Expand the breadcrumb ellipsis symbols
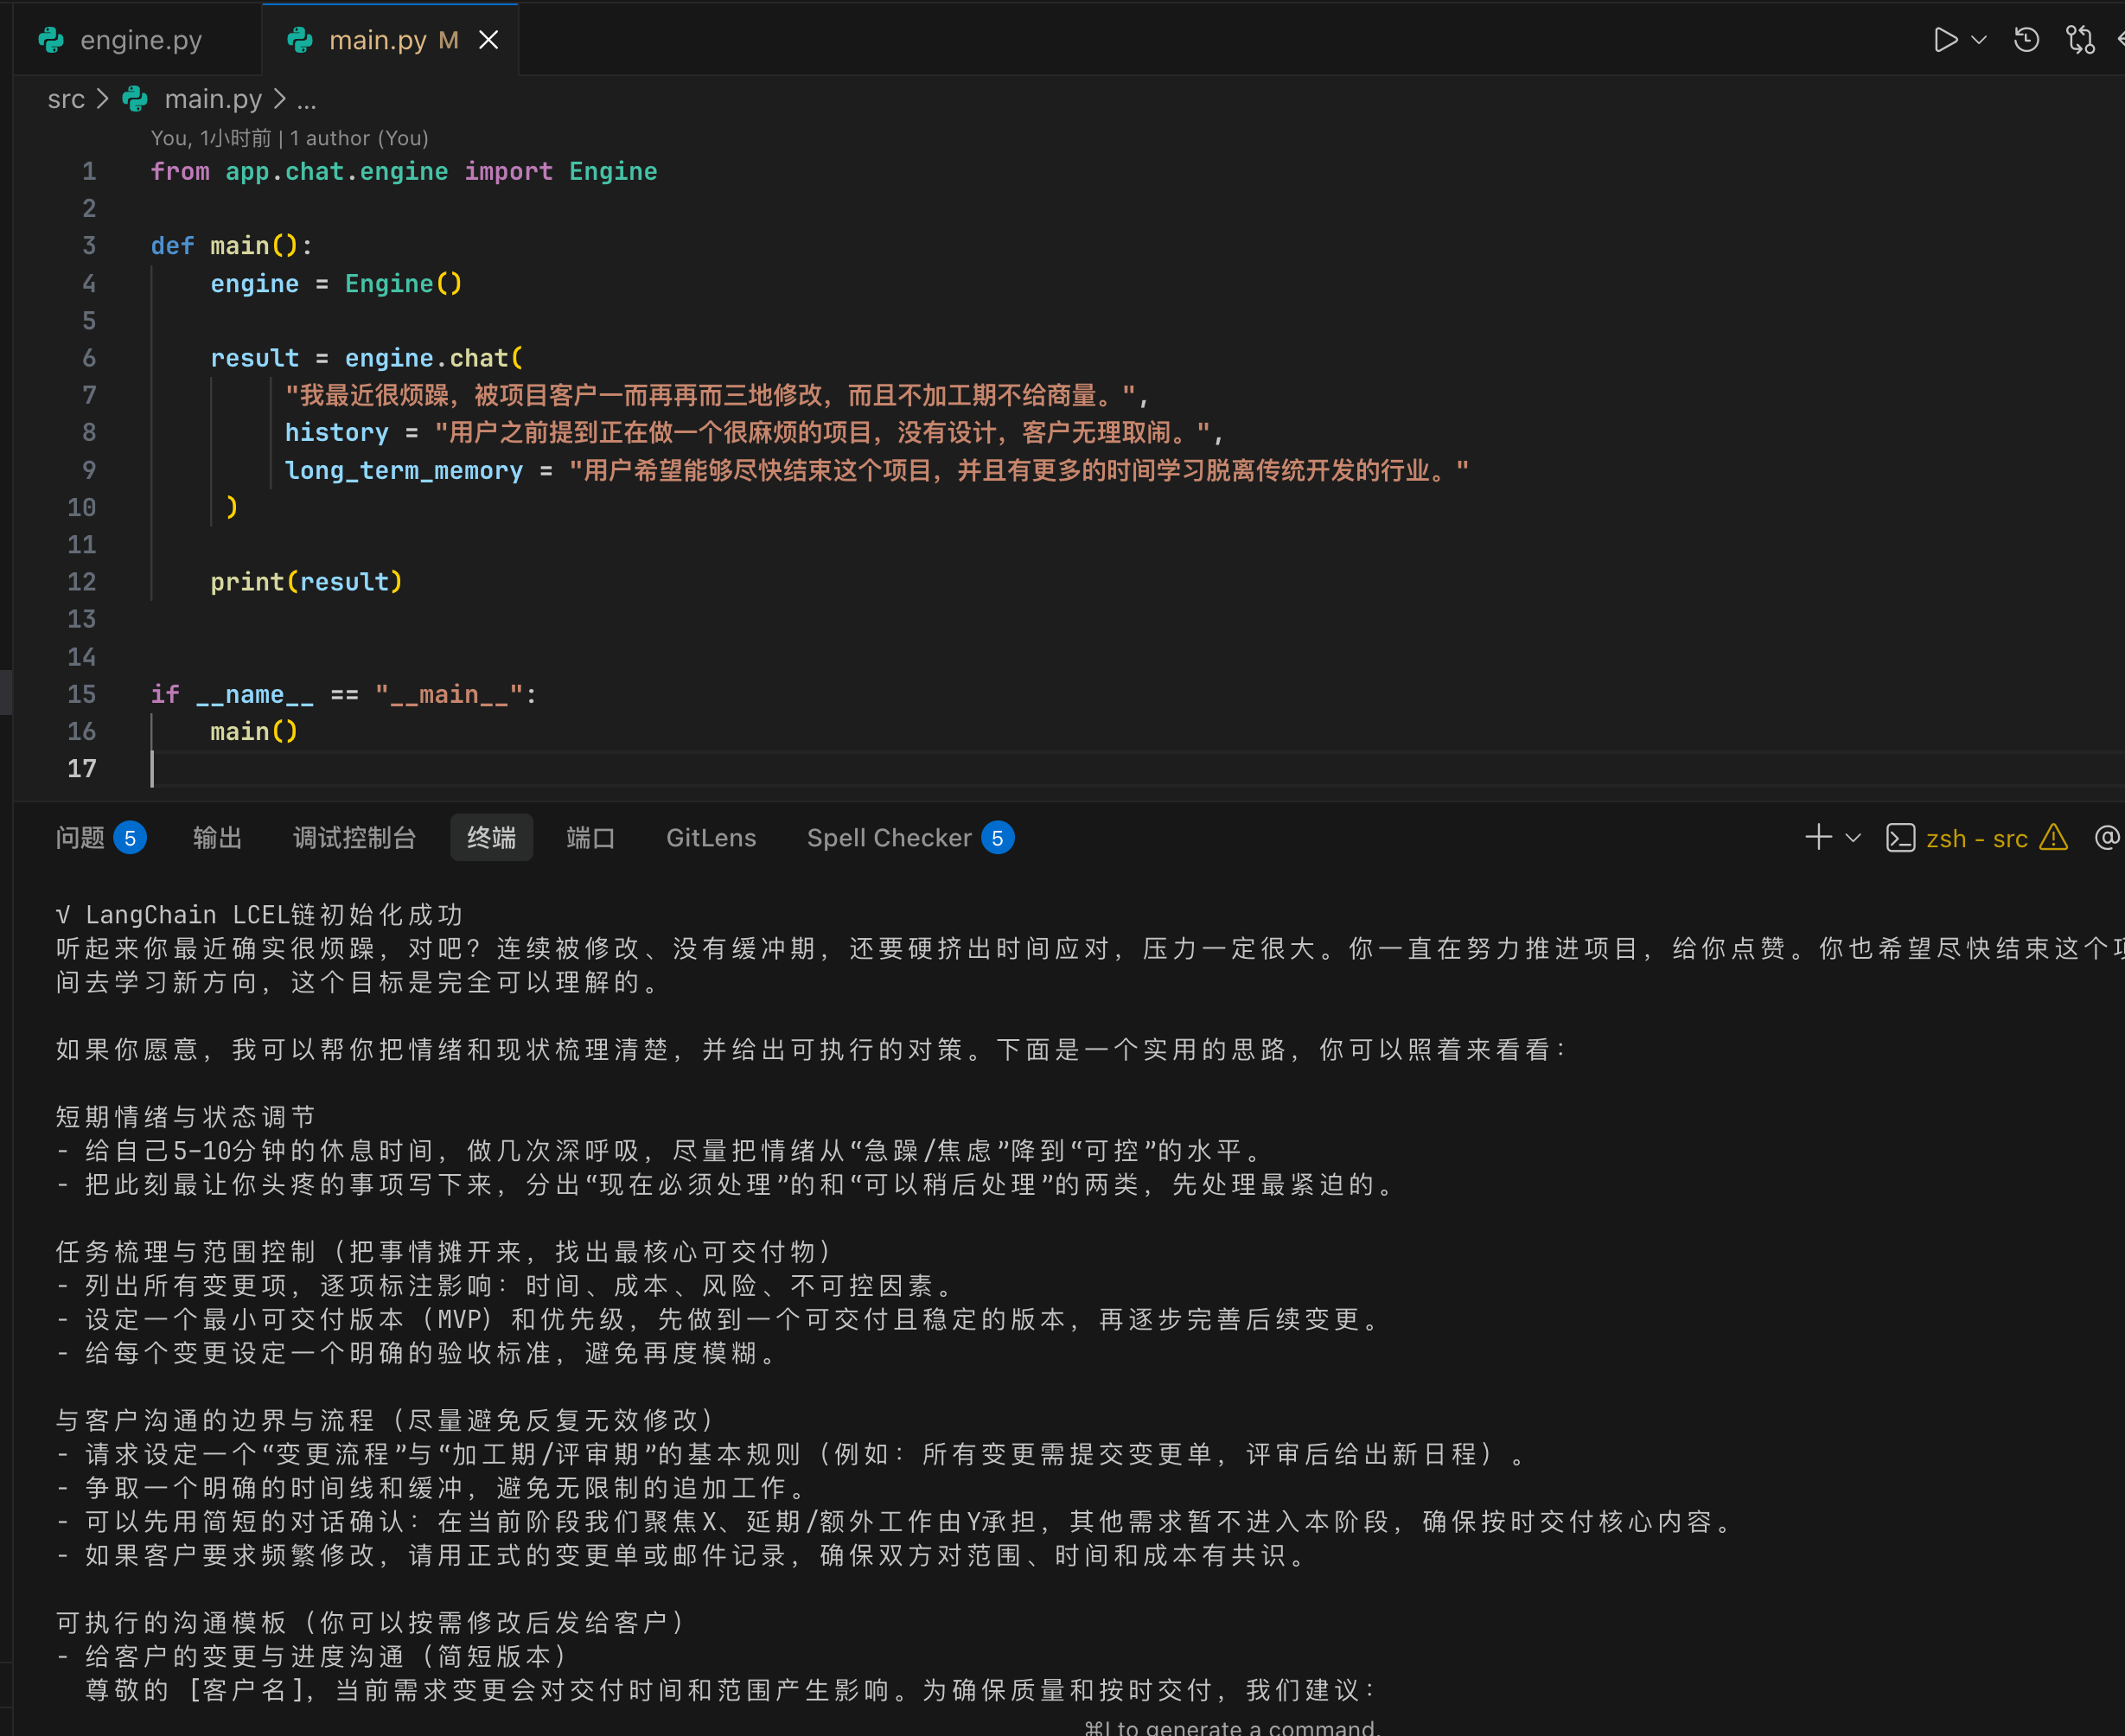Viewport: 2125px width, 1736px height. pyautogui.click(x=306, y=99)
